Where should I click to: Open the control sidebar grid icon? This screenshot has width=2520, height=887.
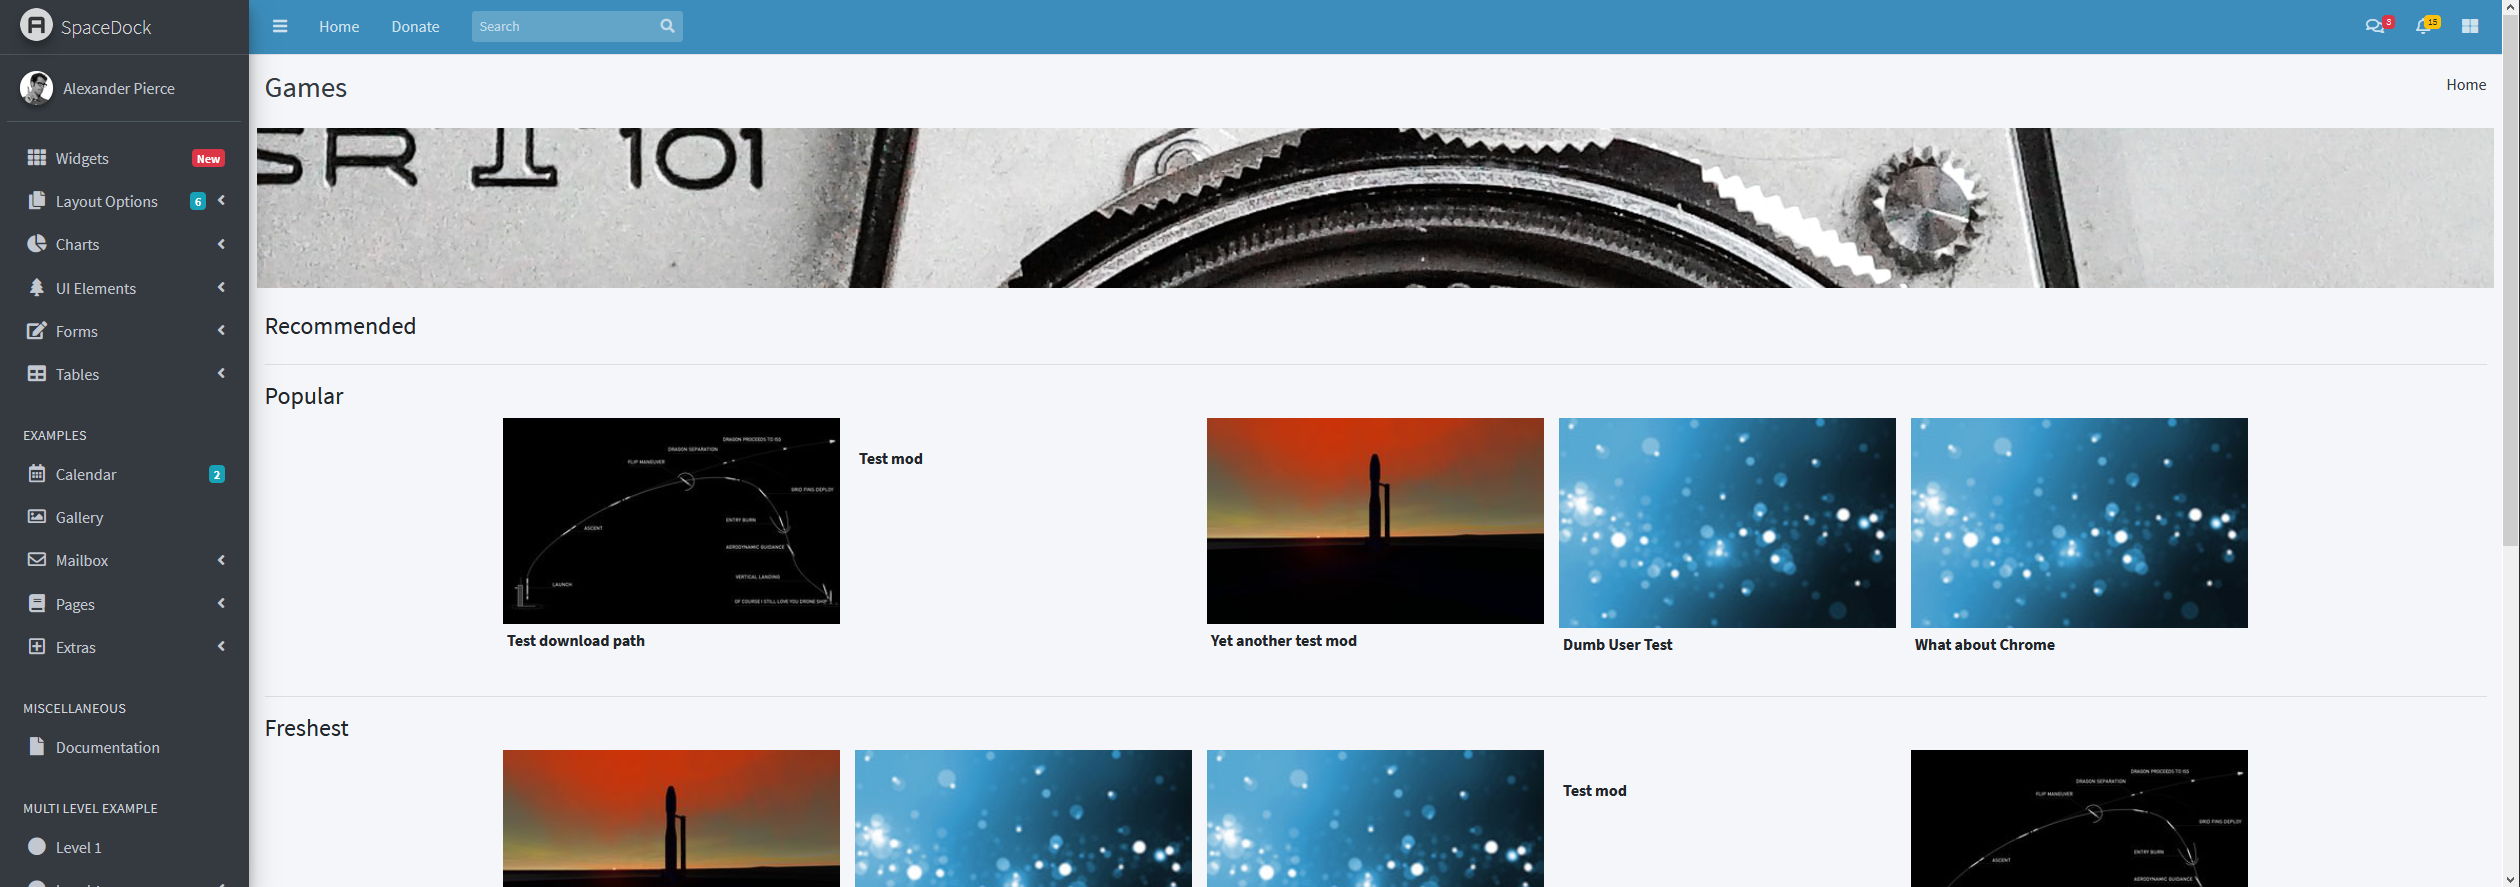pyautogui.click(x=2470, y=26)
